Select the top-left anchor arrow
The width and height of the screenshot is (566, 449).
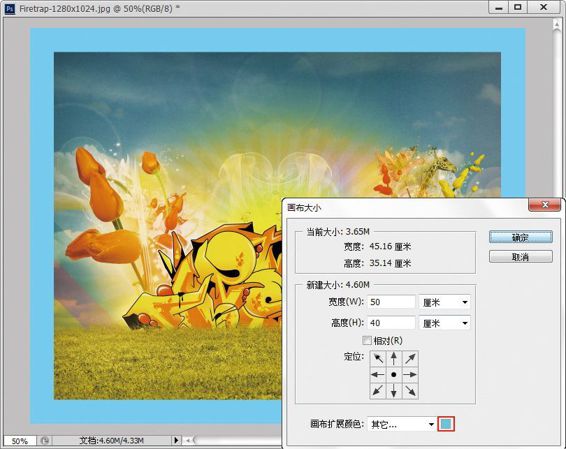pyautogui.click(x=378, y=358)
